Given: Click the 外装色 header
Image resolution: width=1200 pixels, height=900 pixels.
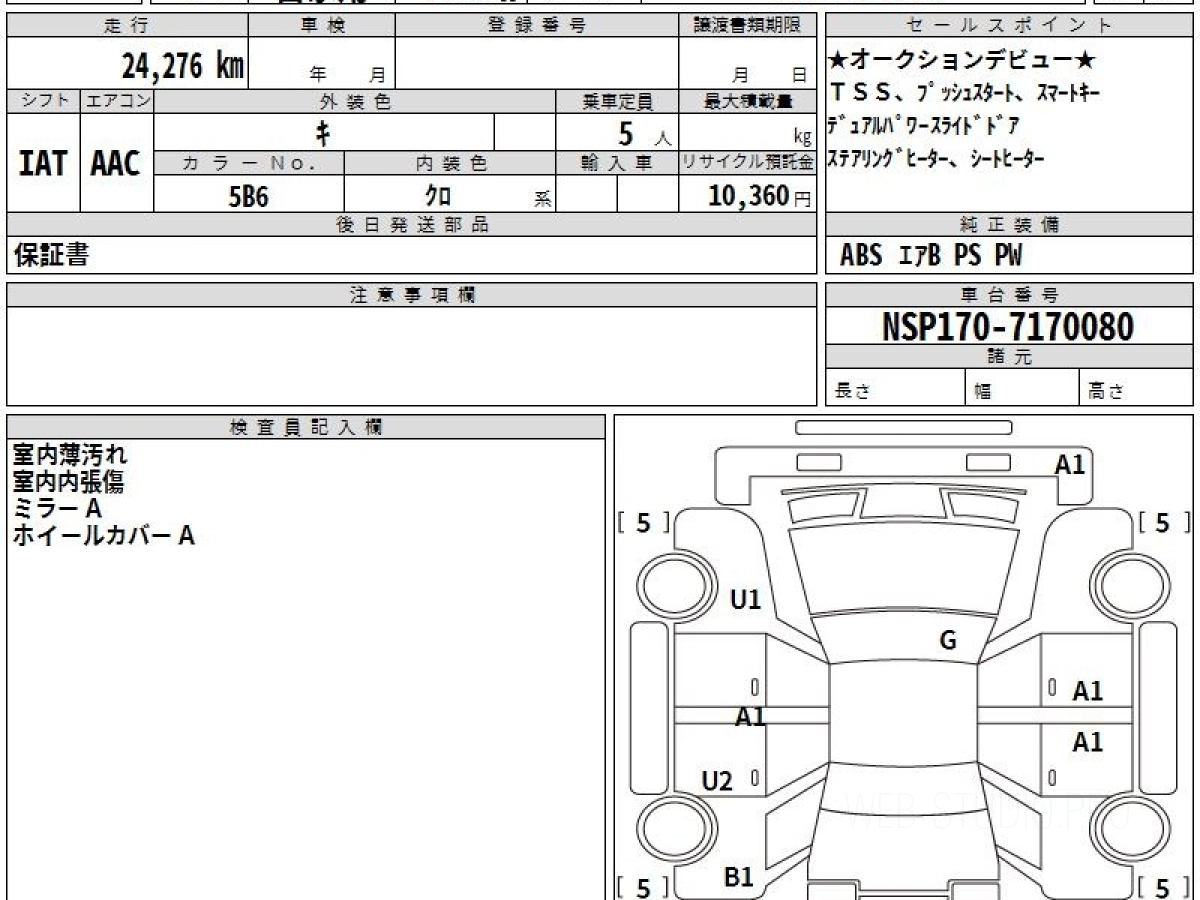Looking at the screenshot, I should point(355,101).
